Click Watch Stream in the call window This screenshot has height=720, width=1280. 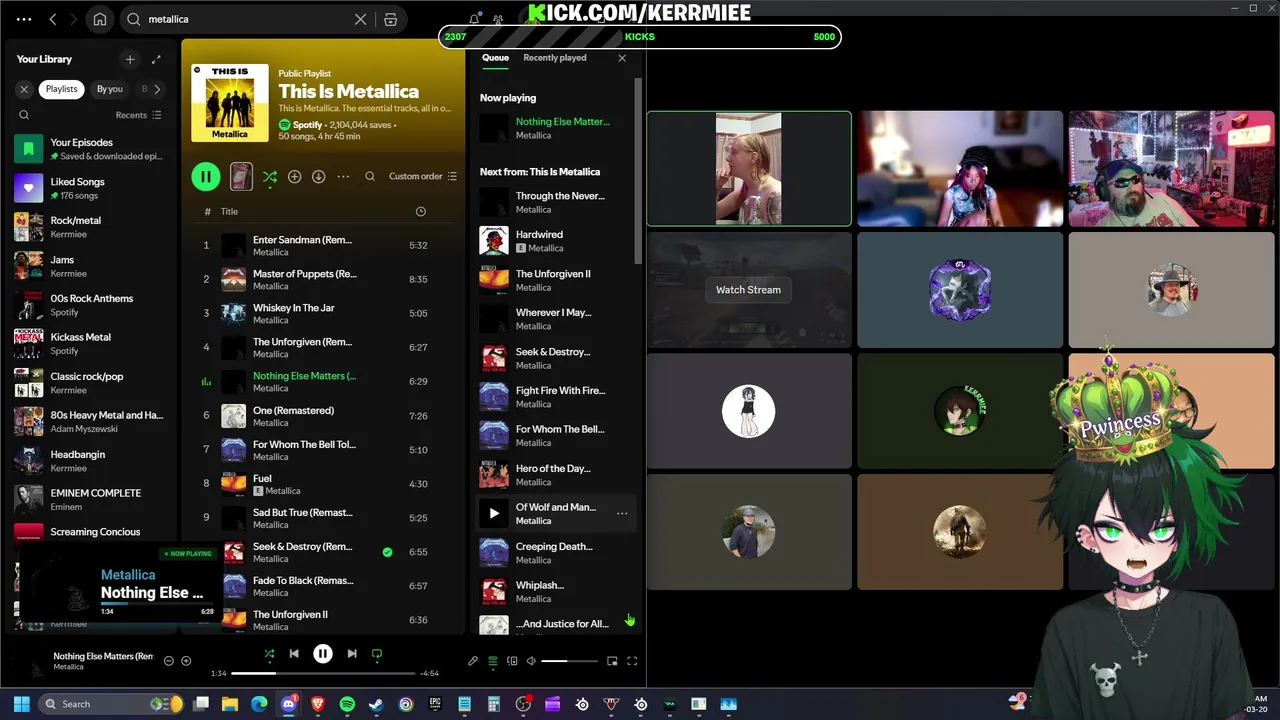[x=748, y=290]
